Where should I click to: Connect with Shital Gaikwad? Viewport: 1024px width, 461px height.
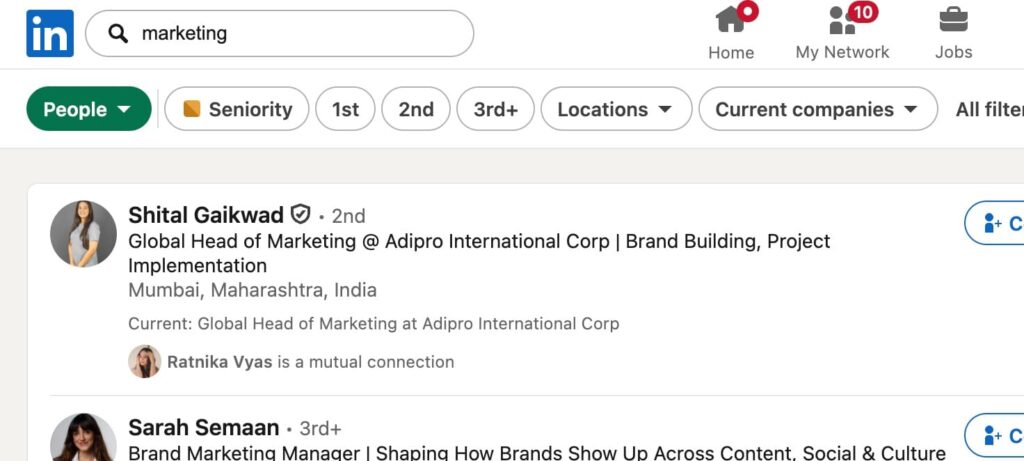[x=994, y=223]
